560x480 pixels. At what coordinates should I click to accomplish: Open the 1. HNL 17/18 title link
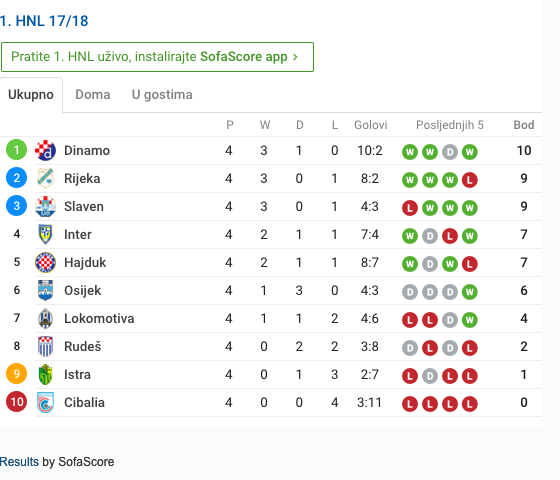(x=44, y=21)
